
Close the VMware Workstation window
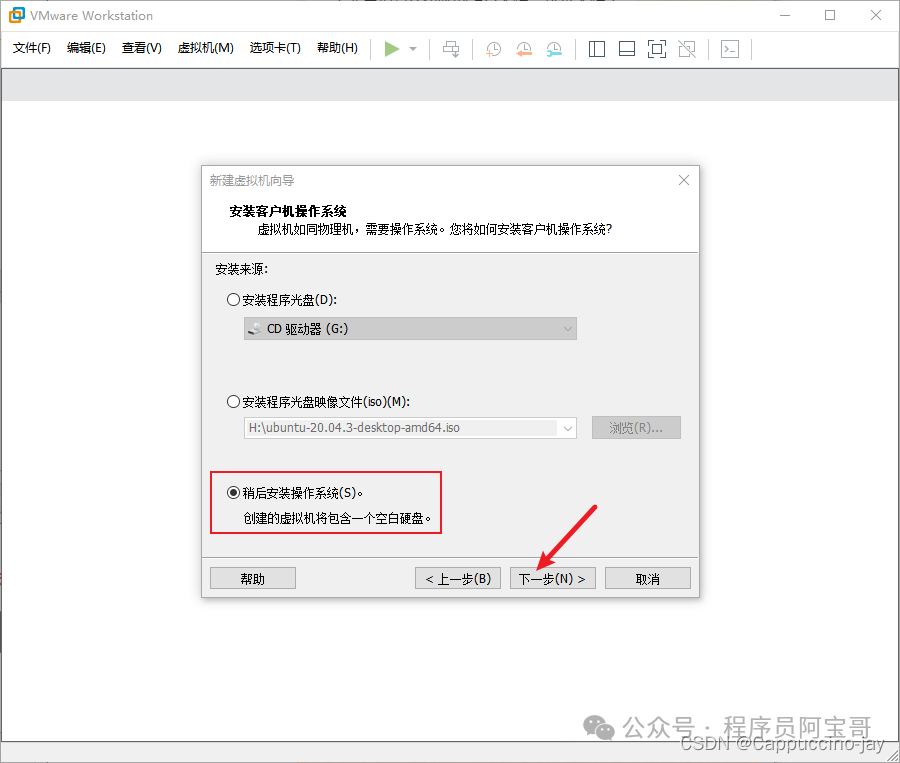pyautogui.click(x=875, y=16)
